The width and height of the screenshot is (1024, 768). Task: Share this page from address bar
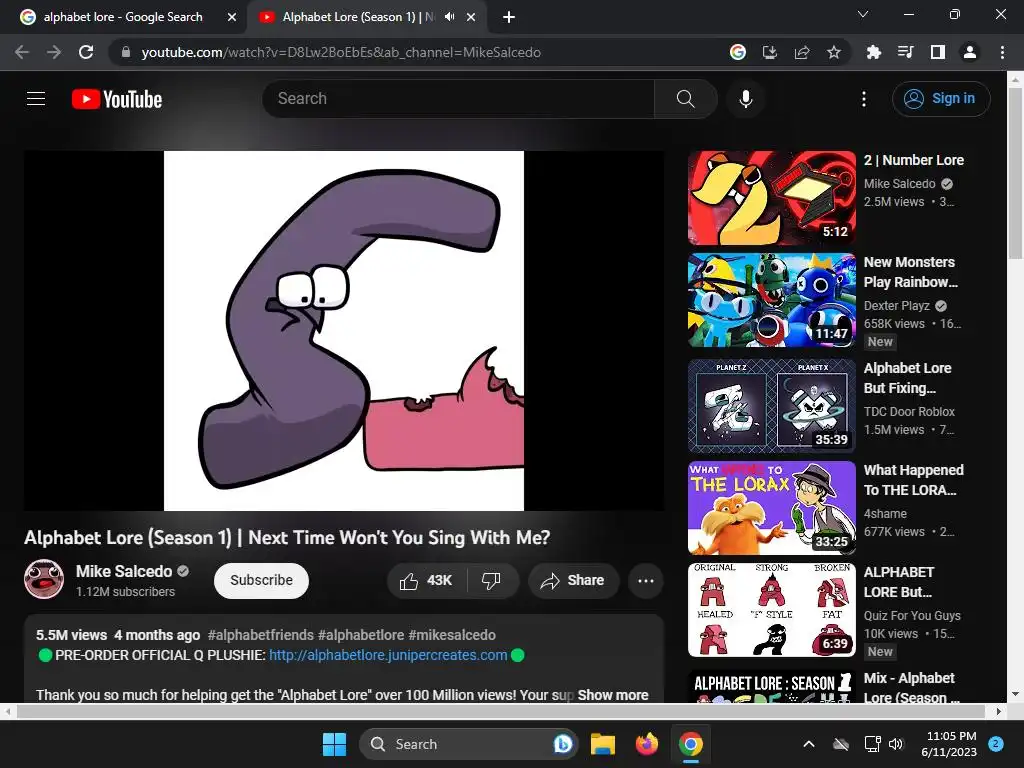click(801, 52)
